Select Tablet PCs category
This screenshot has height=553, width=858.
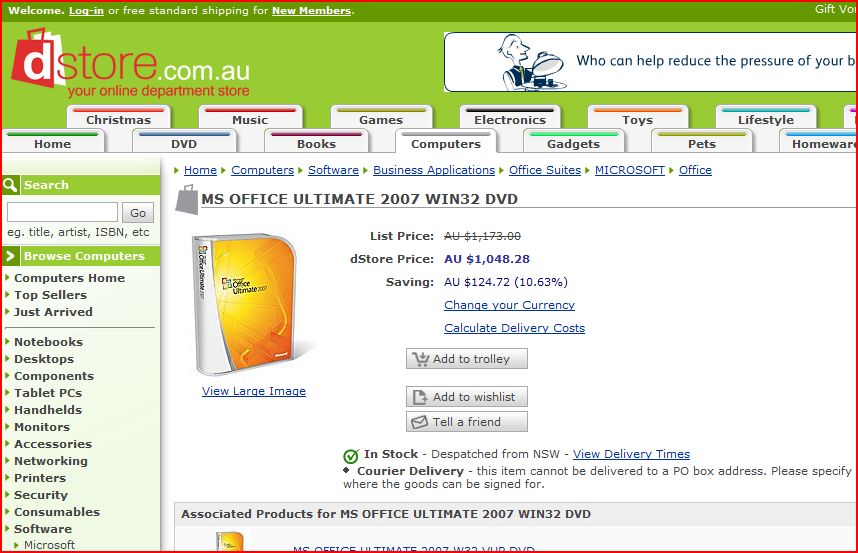click(48, 393)
